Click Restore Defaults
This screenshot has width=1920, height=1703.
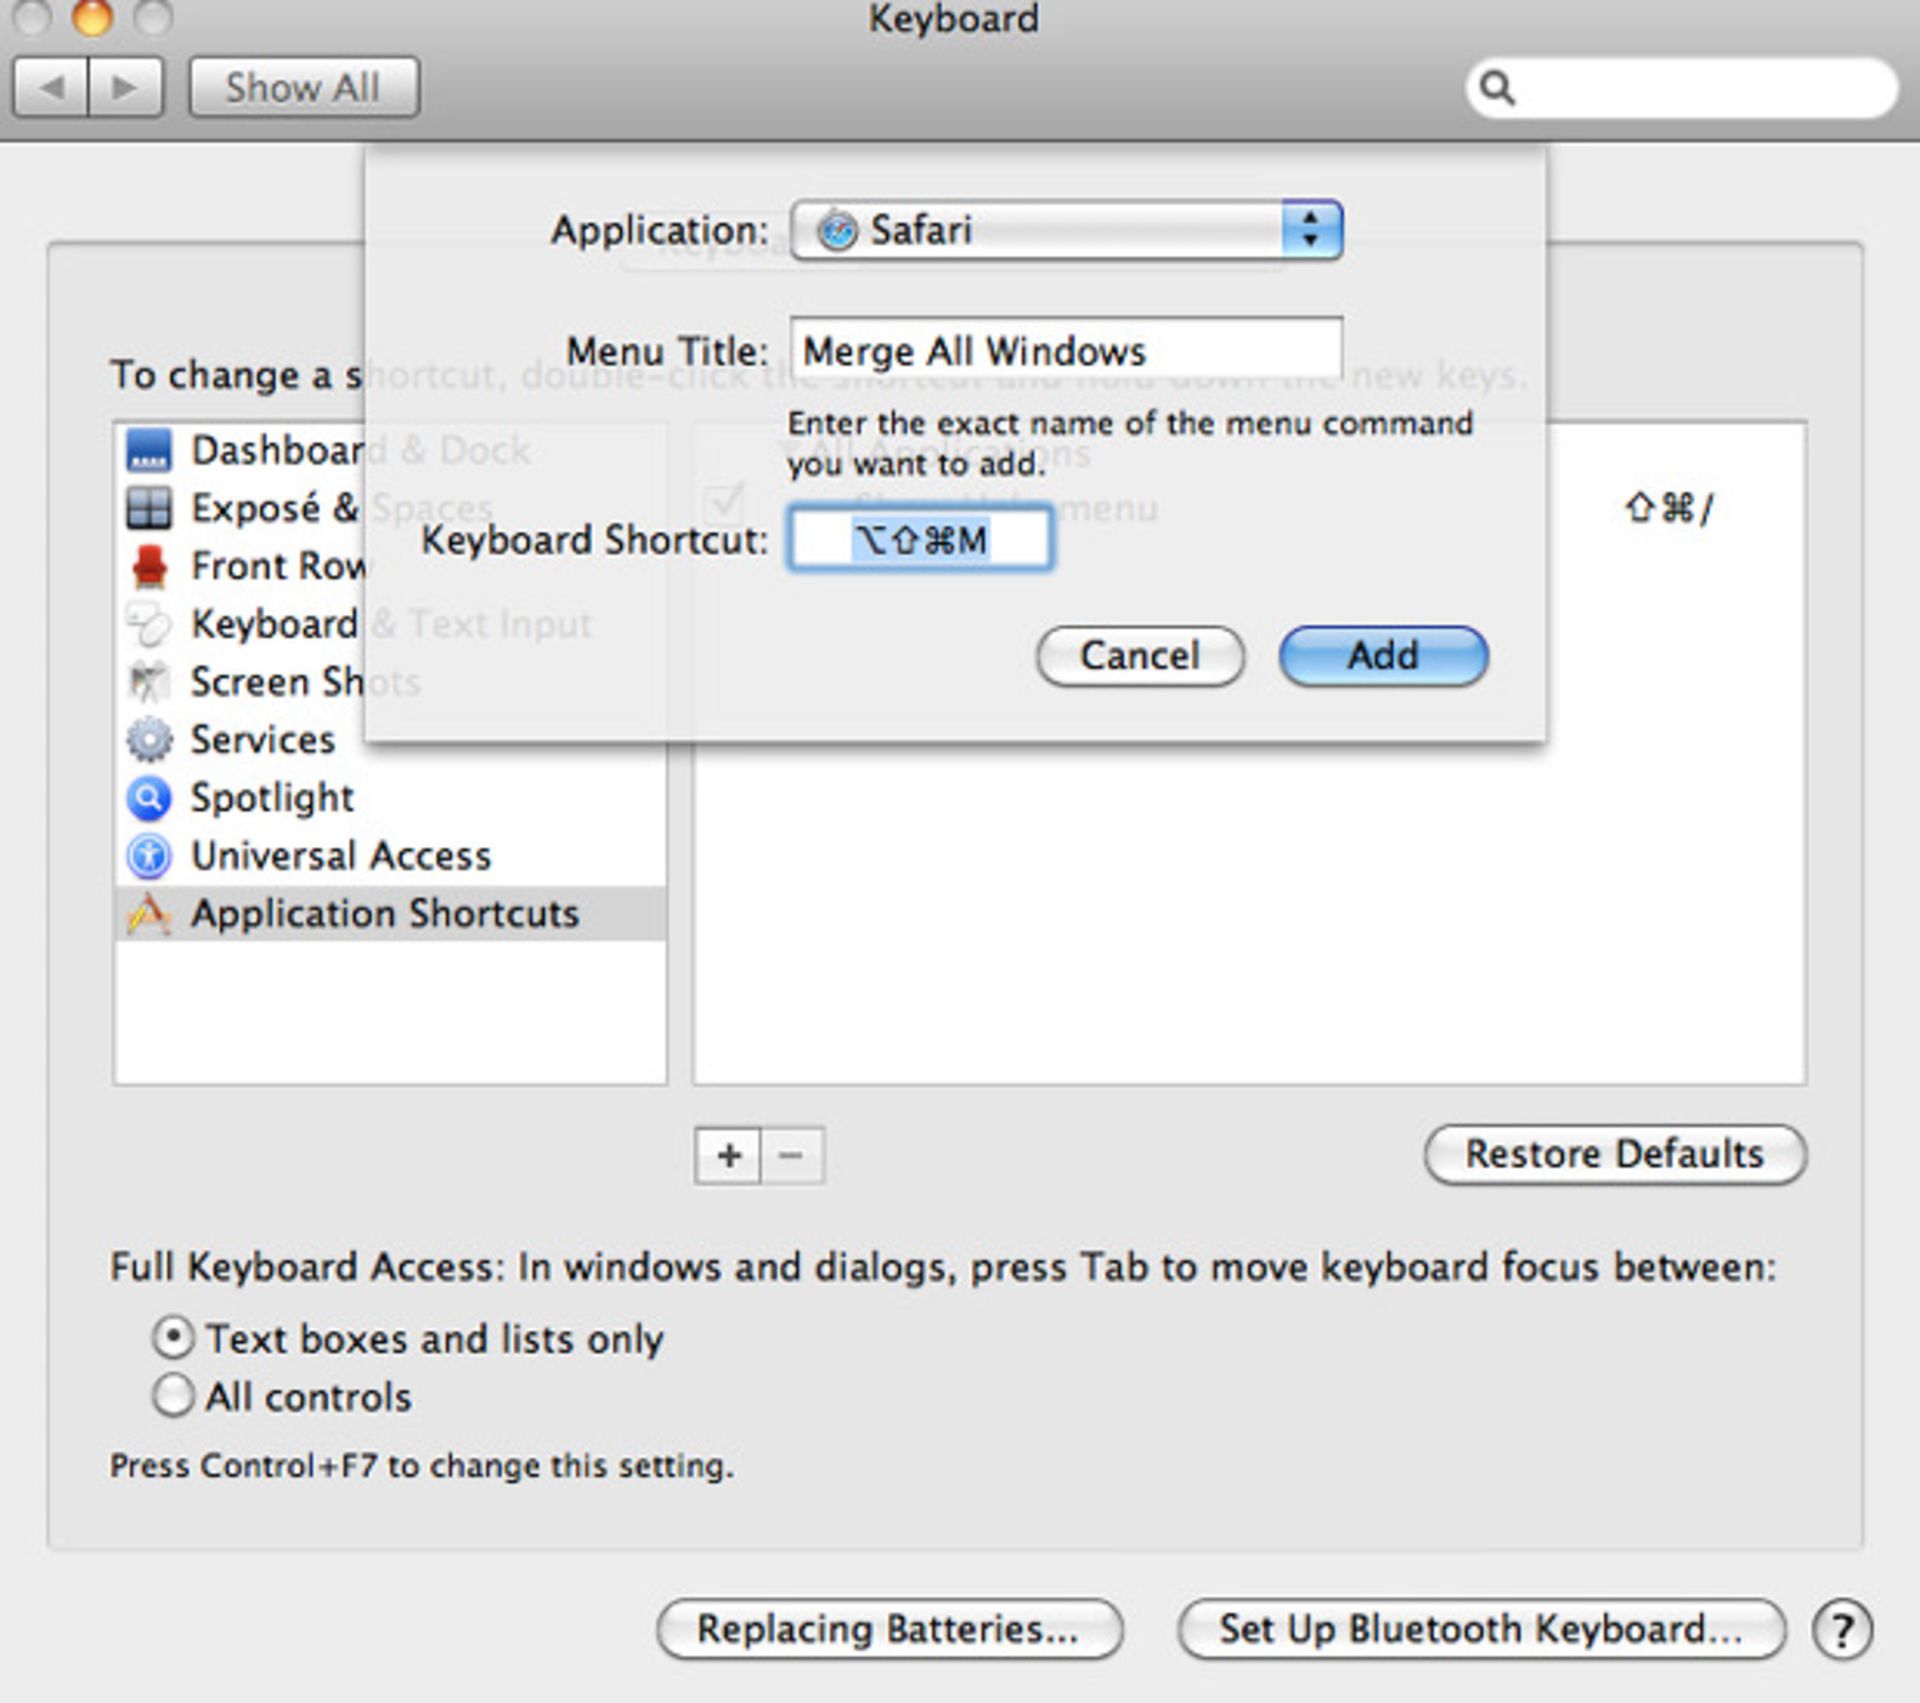point(1615,1154)
